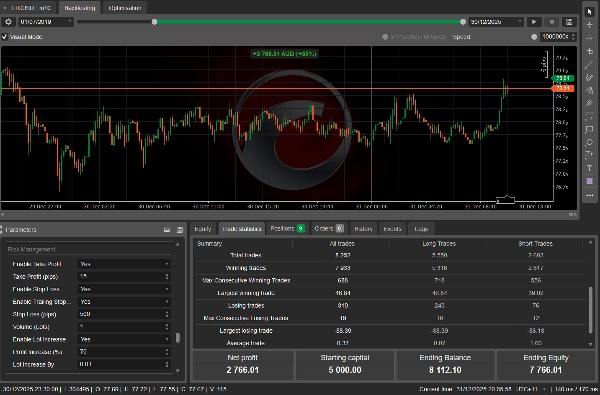Screen dimensions: 600x395
Task: Click Parameters panel save preset icon
Action: pos(180,230)
